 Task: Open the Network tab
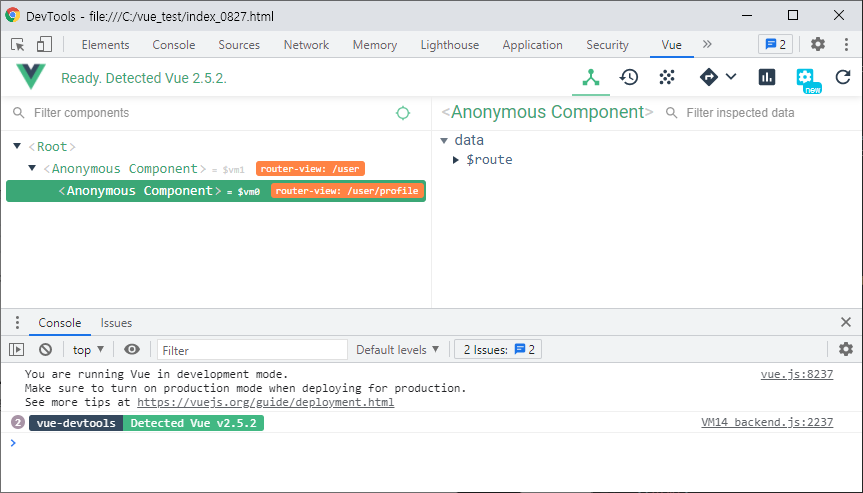306,45
